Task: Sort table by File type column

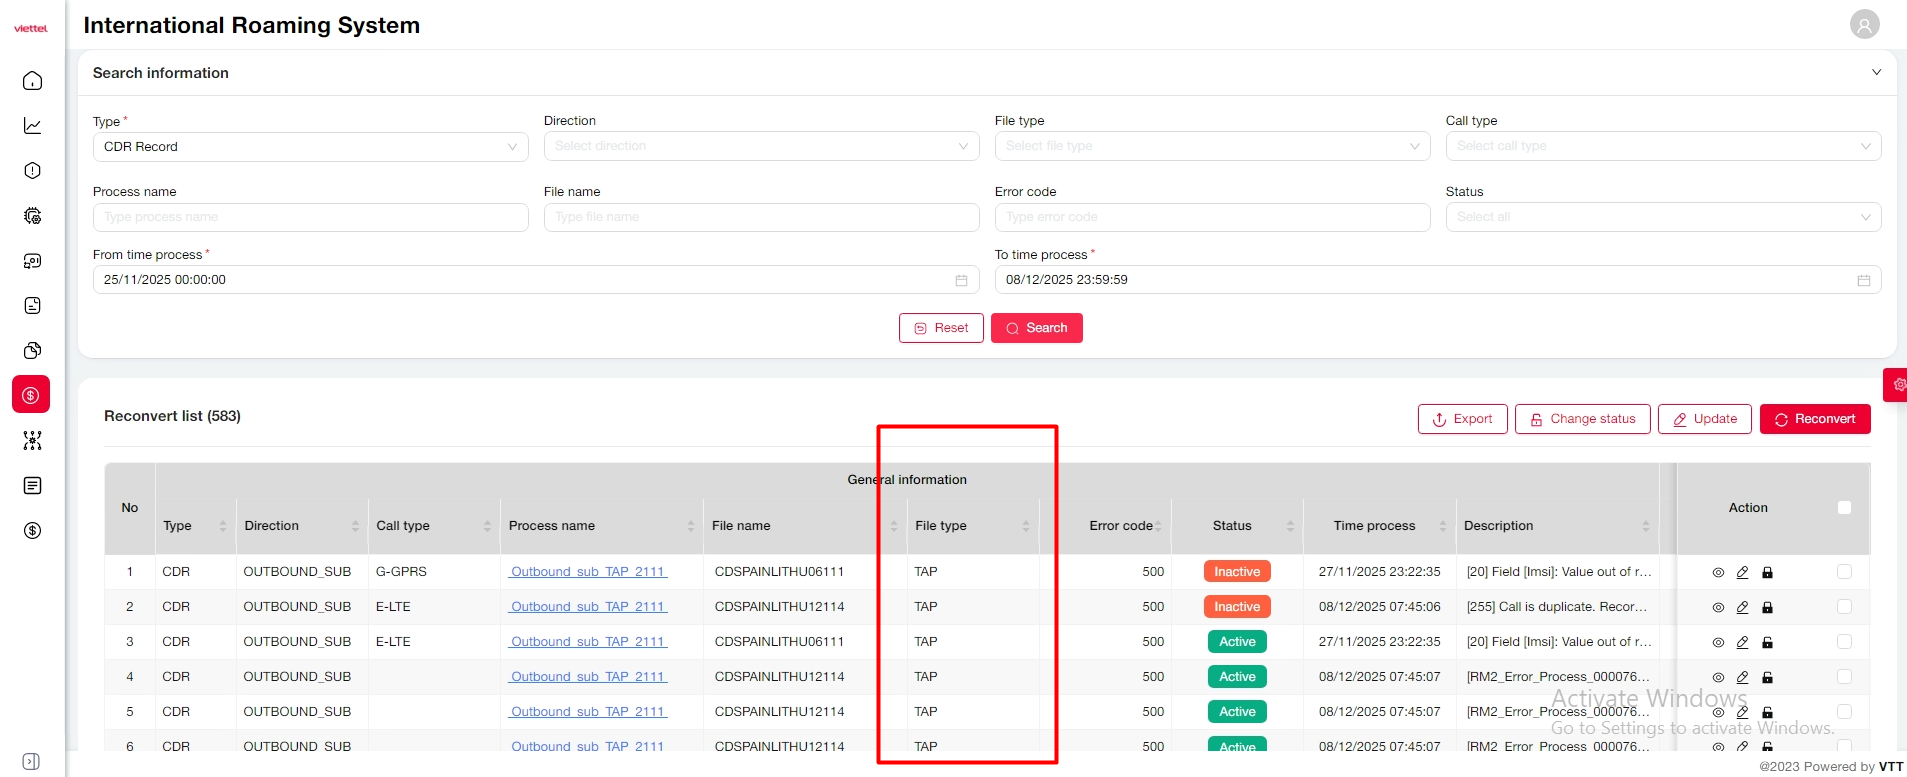Action: [1025, 526]
